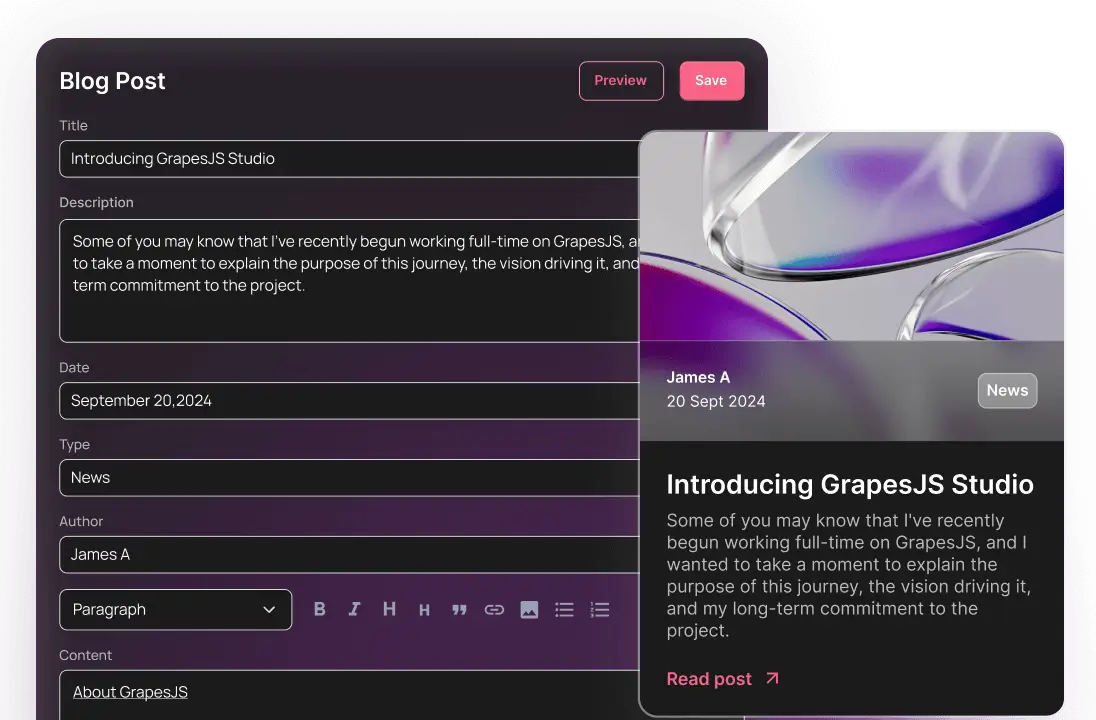Focus the Date field with September 20,2024
1096x720 pixels.
coord(349,401)
